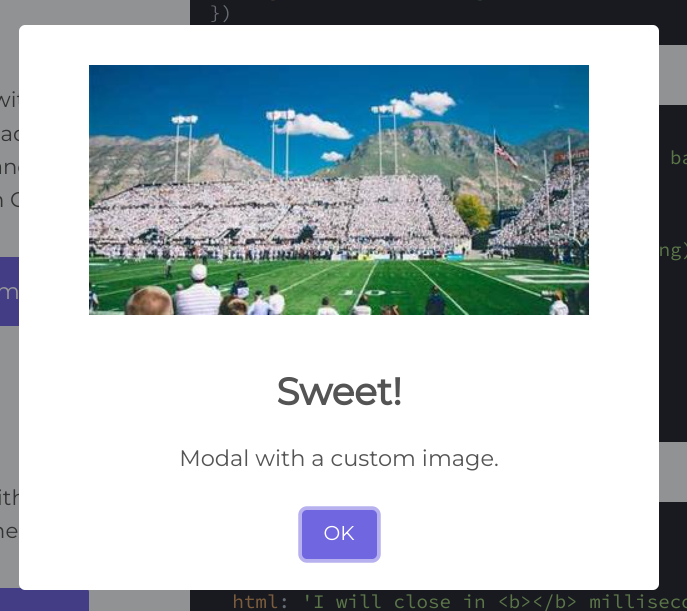Click the stadium photo in the modal
Image resolution: width=687 pixels, height=611 pixels.
click(339, 190)
